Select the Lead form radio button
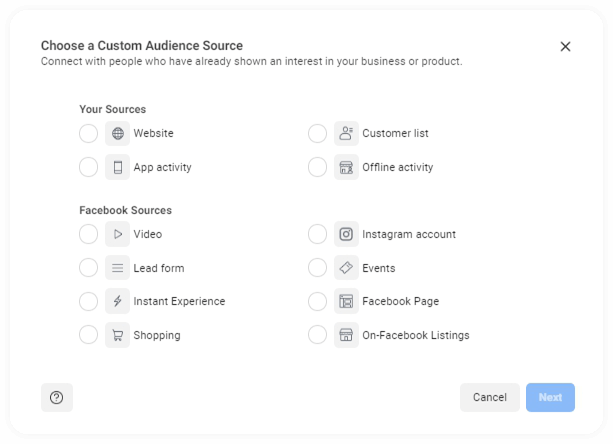613x444 pixels. coord(88,268)
